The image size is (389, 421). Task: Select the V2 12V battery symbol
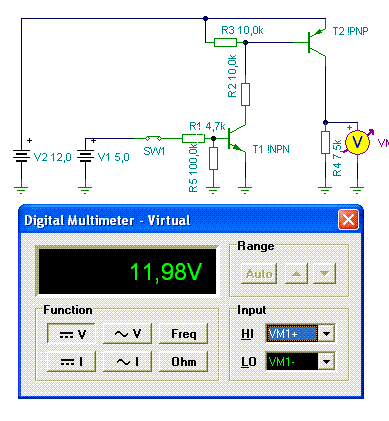[x=21, y=156]
